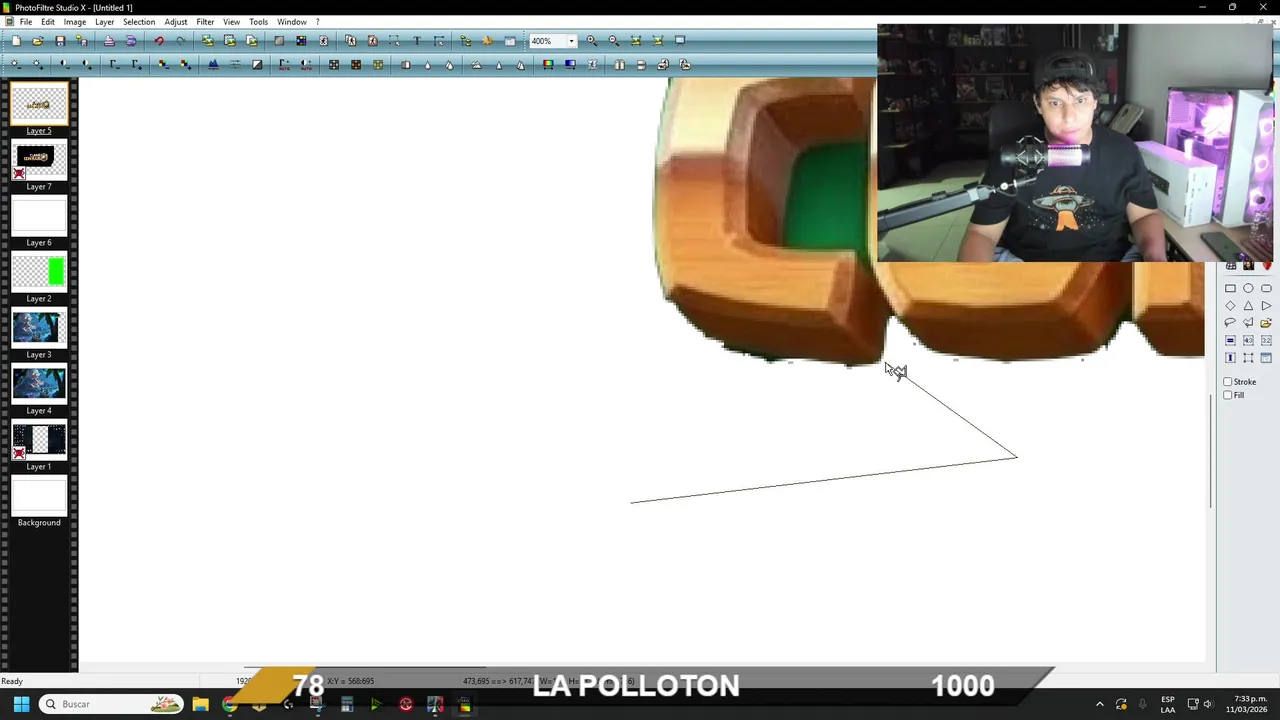Select the triangle shape tool

1248,306
